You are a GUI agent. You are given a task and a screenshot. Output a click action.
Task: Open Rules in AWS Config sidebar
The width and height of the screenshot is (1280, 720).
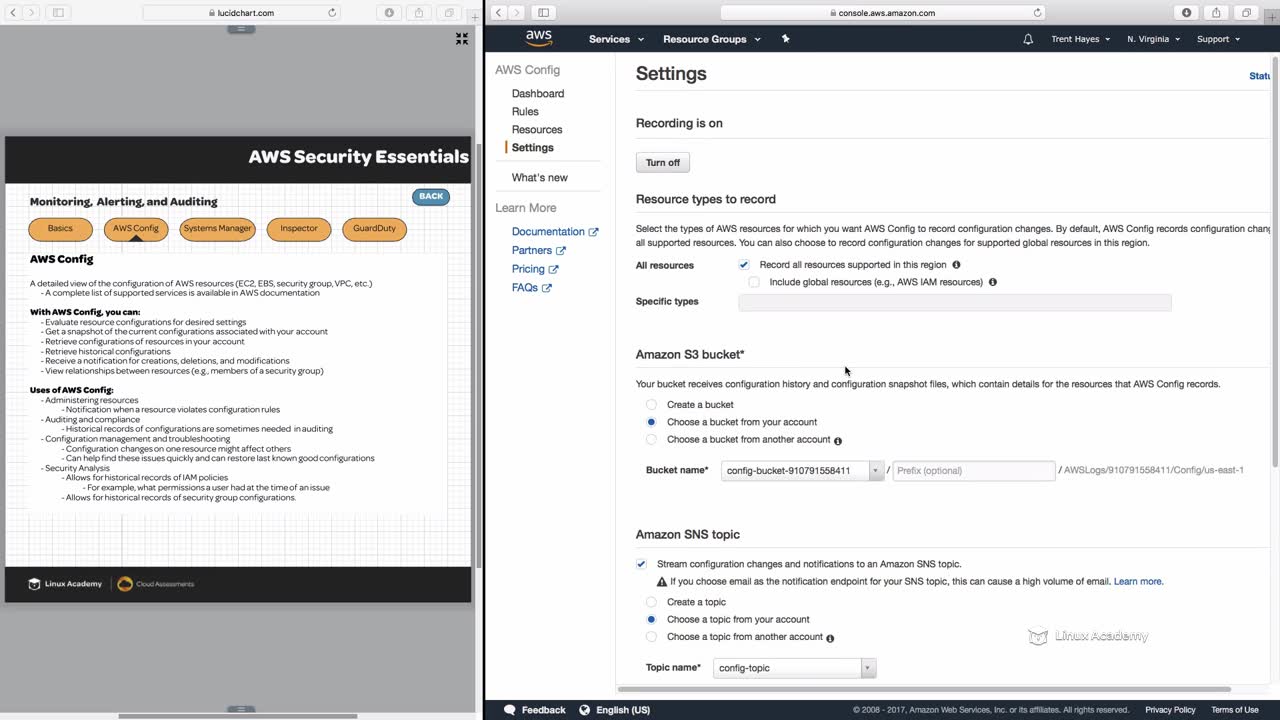point(525,112)
